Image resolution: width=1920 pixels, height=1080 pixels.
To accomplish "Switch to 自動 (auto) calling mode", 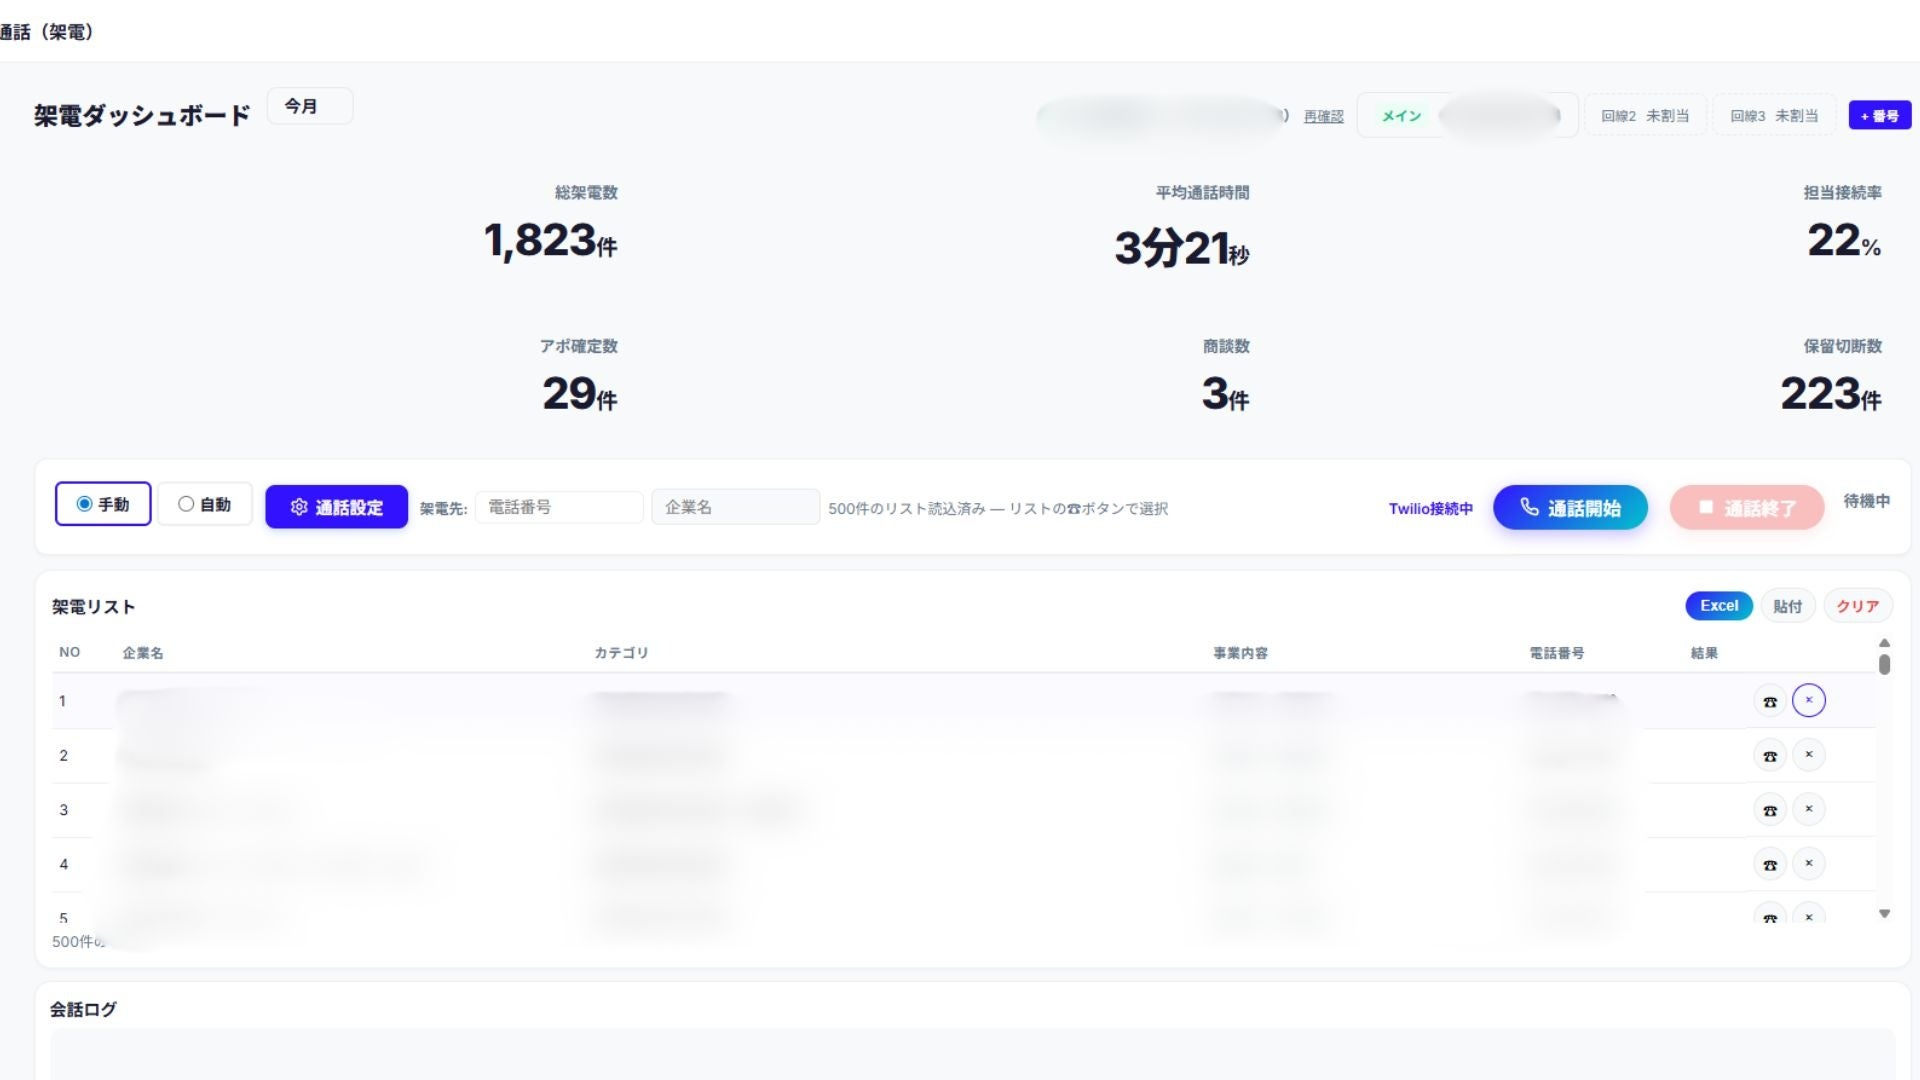I will (x=186, y=504).
